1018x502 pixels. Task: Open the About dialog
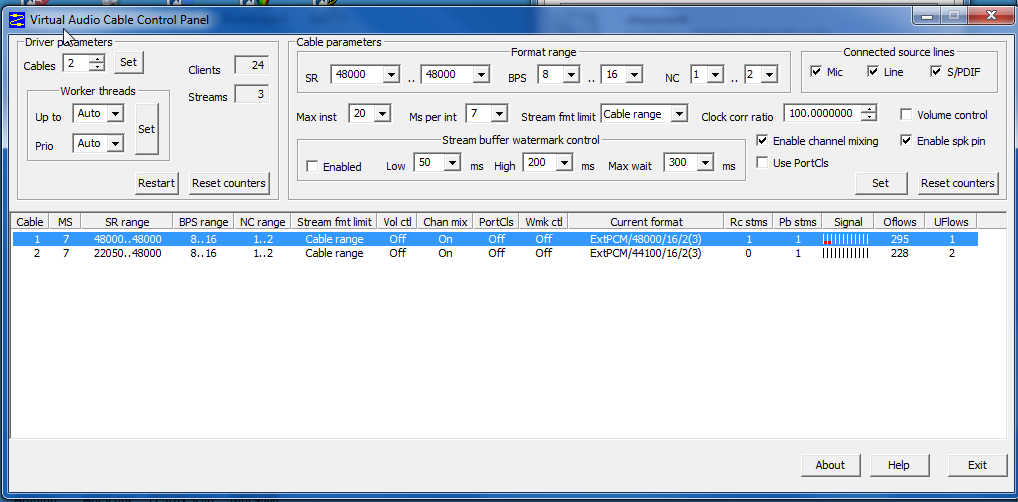pyautogui.click(x=830, y=465)
